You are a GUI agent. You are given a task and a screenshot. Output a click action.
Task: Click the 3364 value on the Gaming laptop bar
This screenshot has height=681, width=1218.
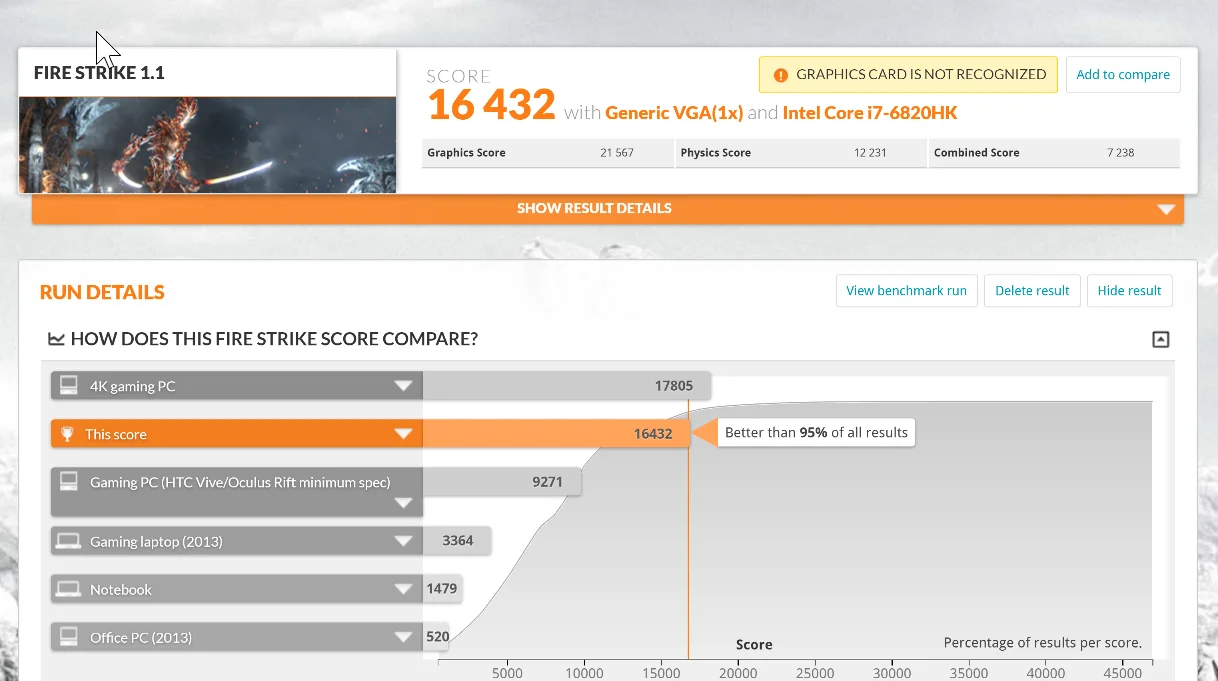point(458,541)
